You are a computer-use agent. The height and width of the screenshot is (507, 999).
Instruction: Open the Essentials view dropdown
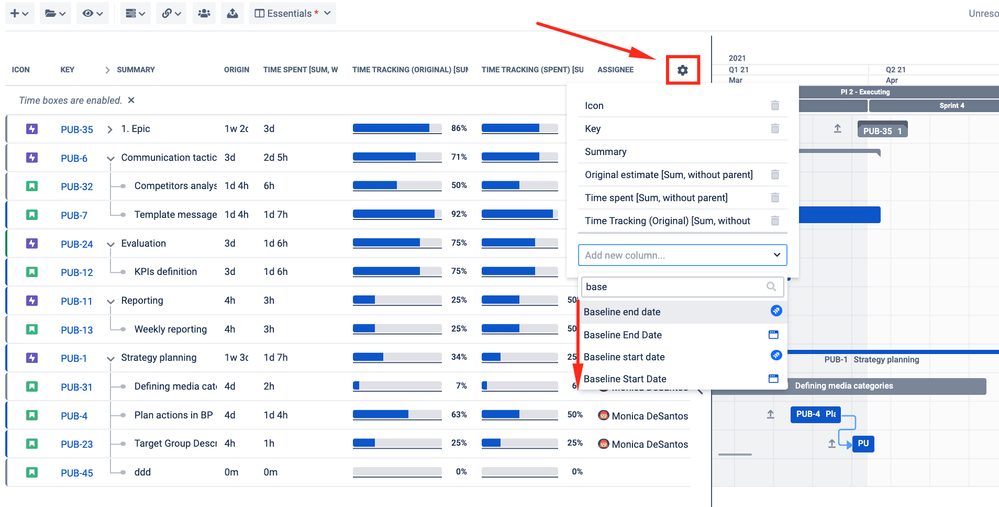coord(292,13)
